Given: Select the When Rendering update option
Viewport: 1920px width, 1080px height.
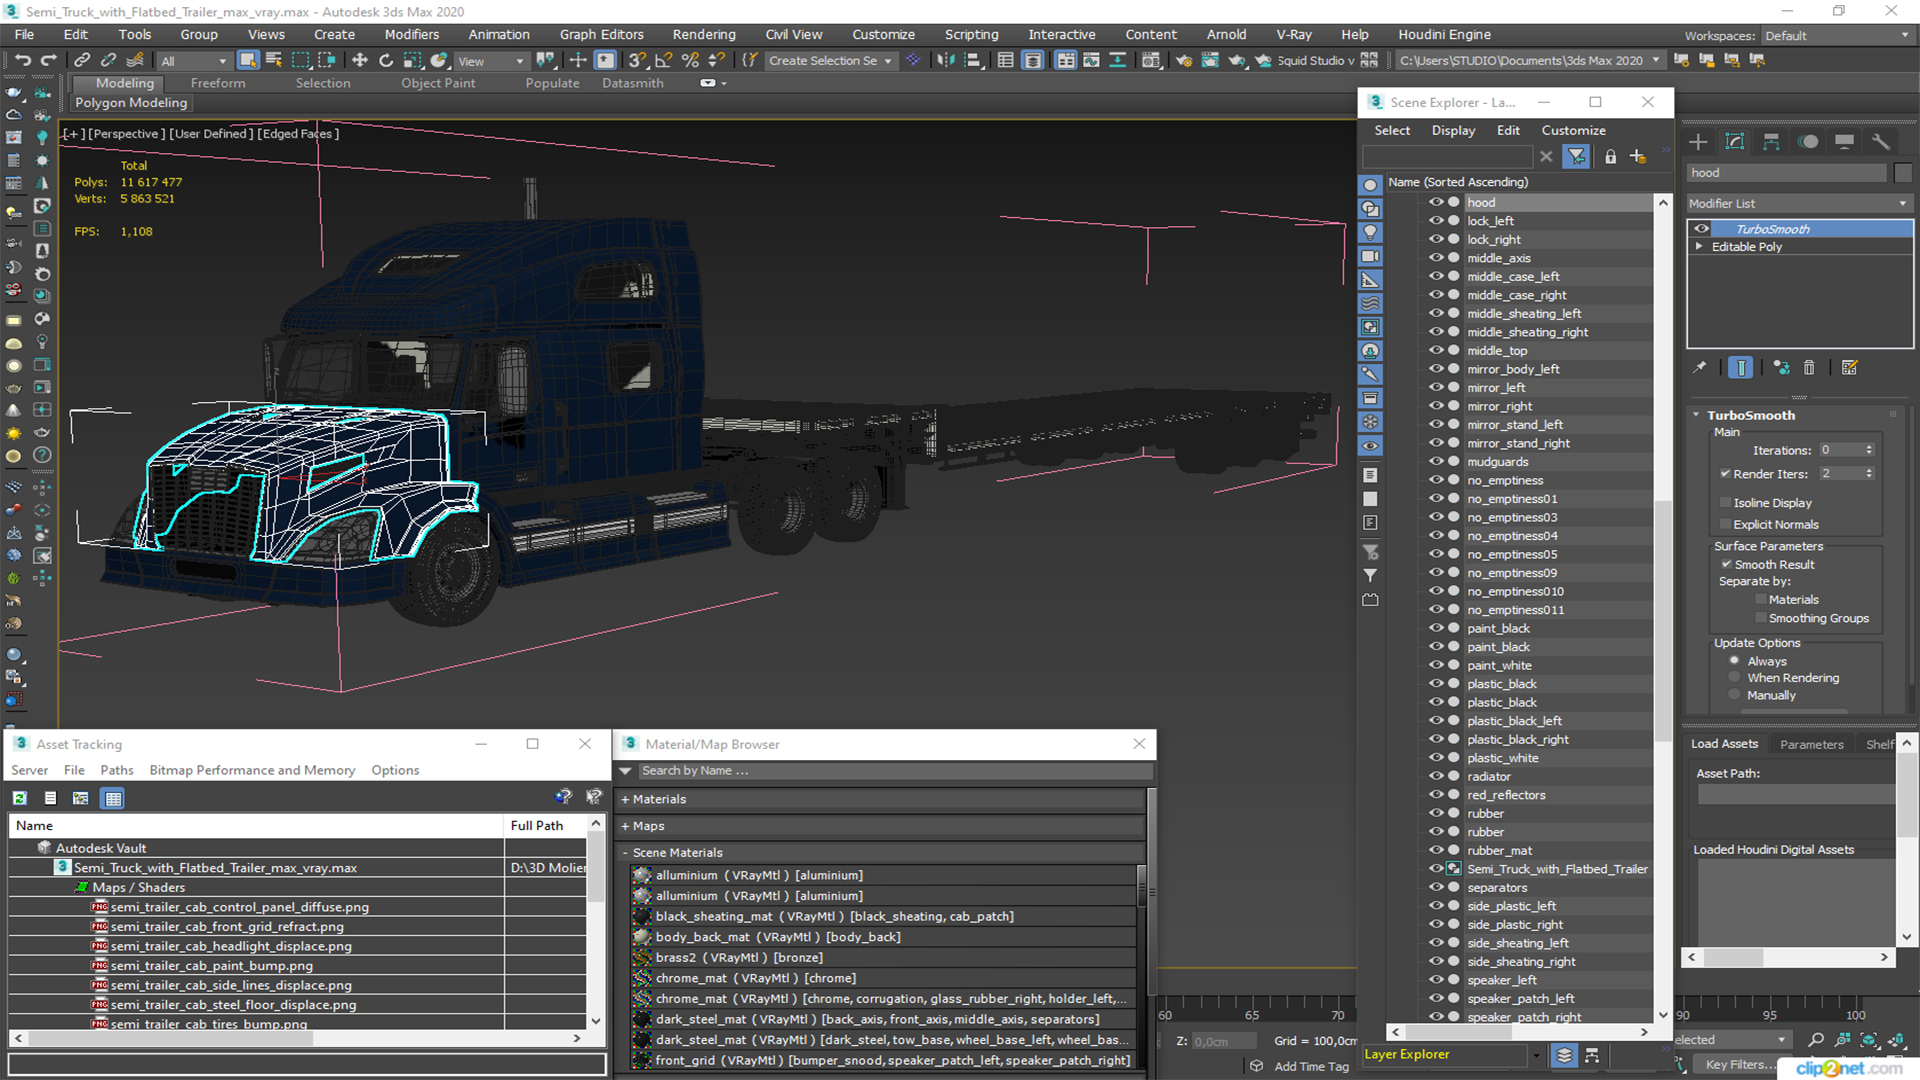Looking at the screenshot, I should pyautogui.click(x=1734, y=678).
